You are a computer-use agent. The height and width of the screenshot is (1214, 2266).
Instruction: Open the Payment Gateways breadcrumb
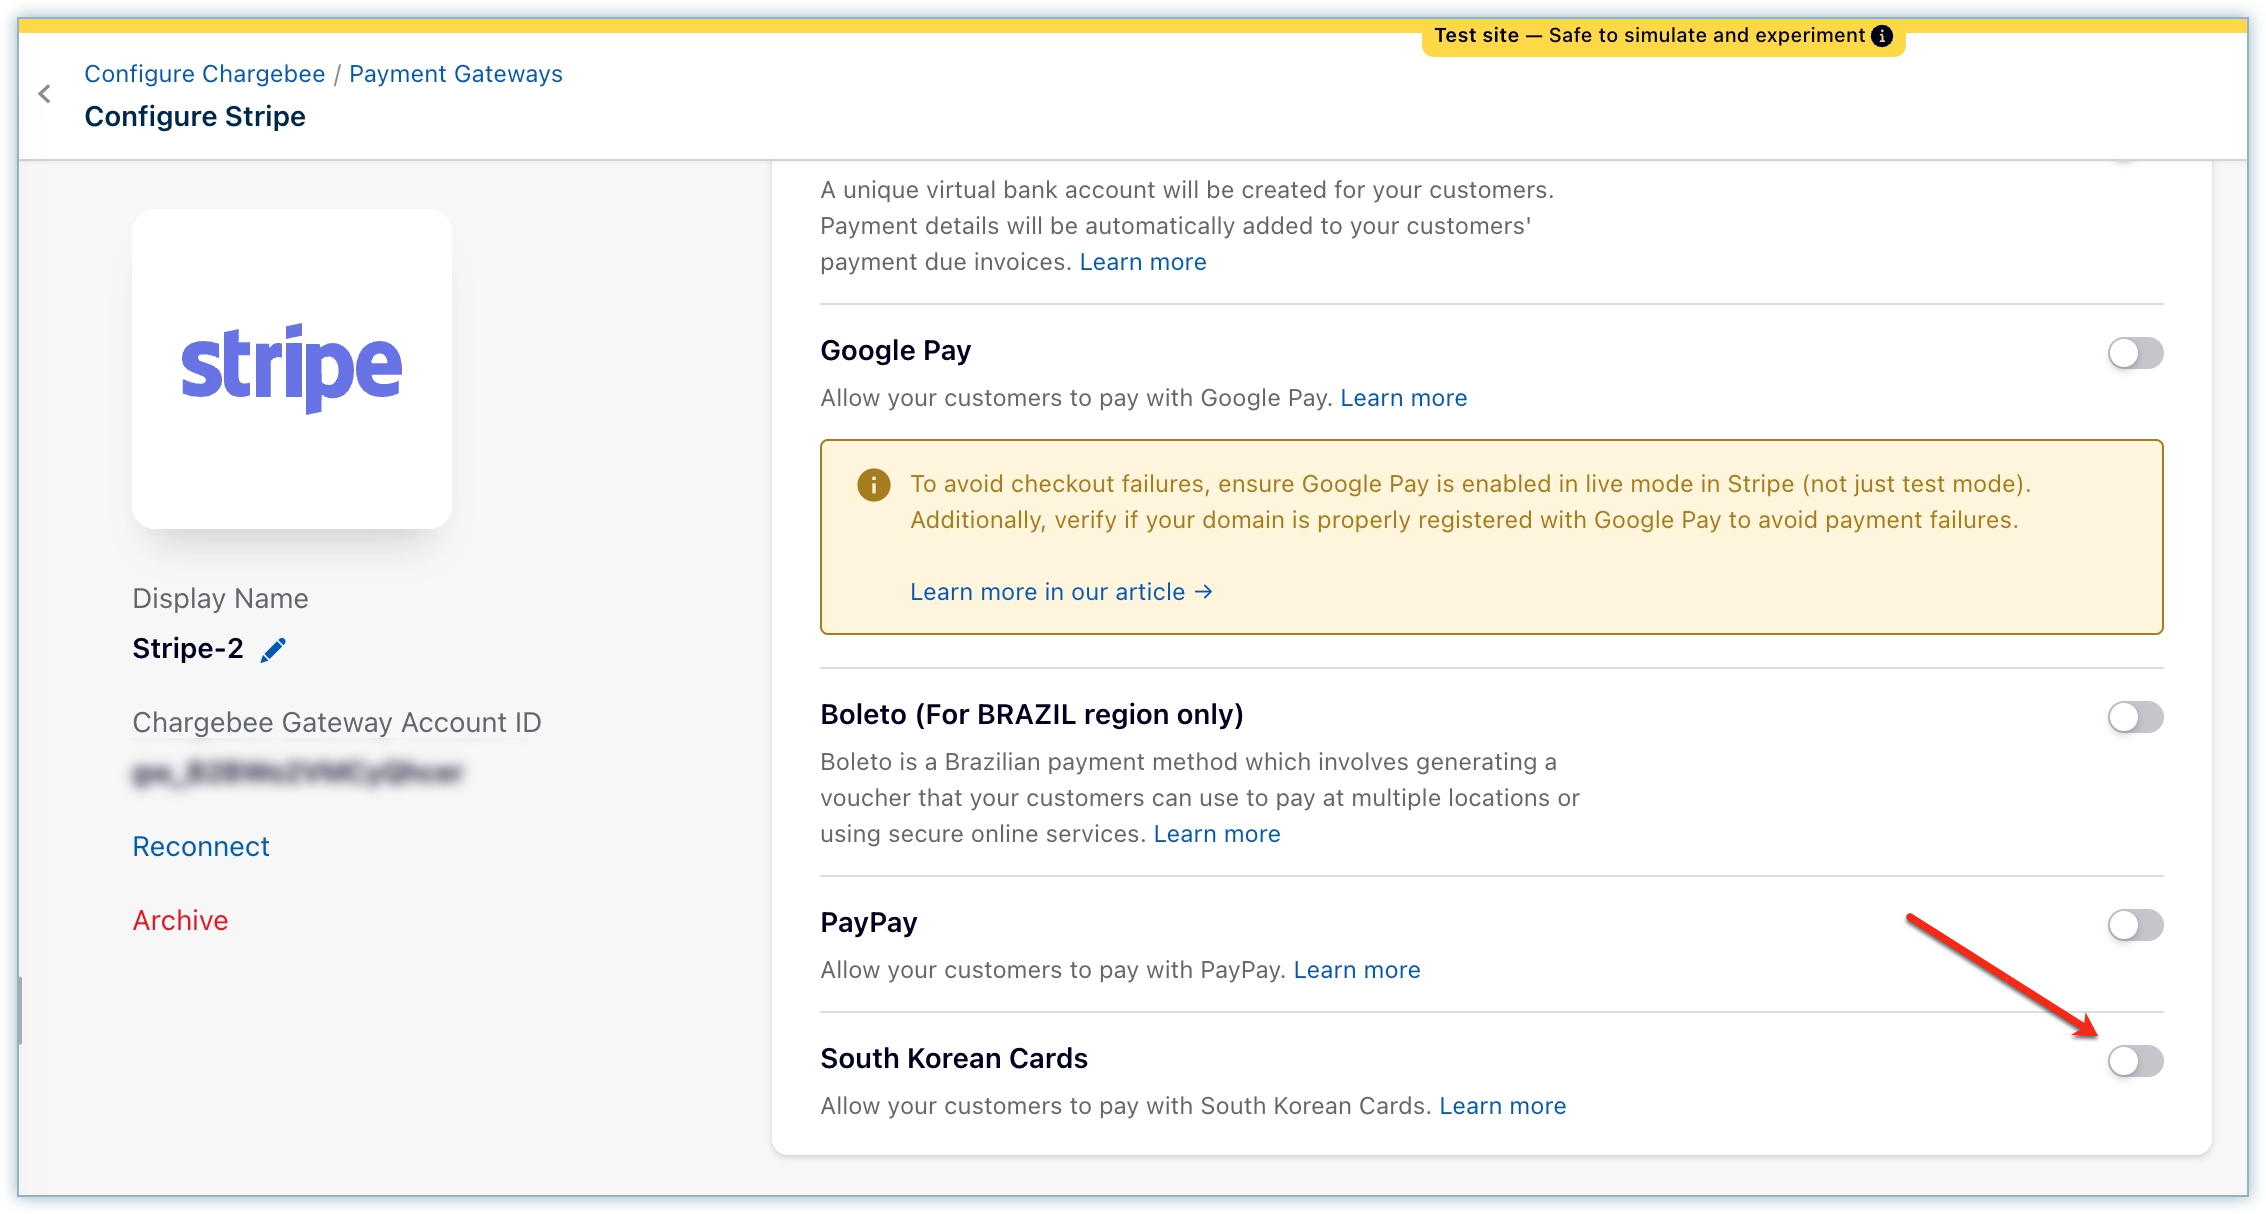[456, 74]
